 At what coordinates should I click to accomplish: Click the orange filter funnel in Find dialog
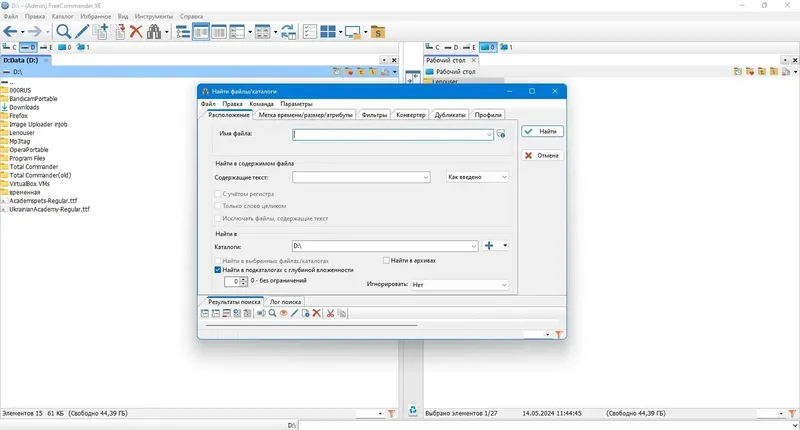(559, 335)
